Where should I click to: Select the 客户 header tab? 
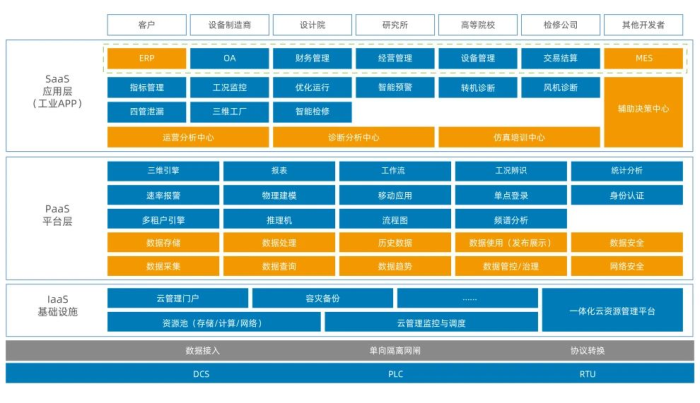click(x=147, y=25)
